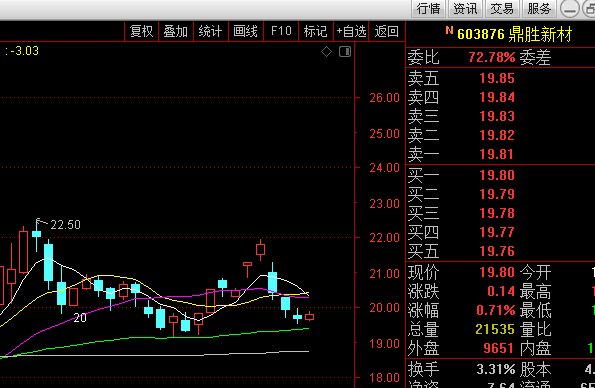Select 买四 price 19.77

pyautogui.click(x=497, y=232)
